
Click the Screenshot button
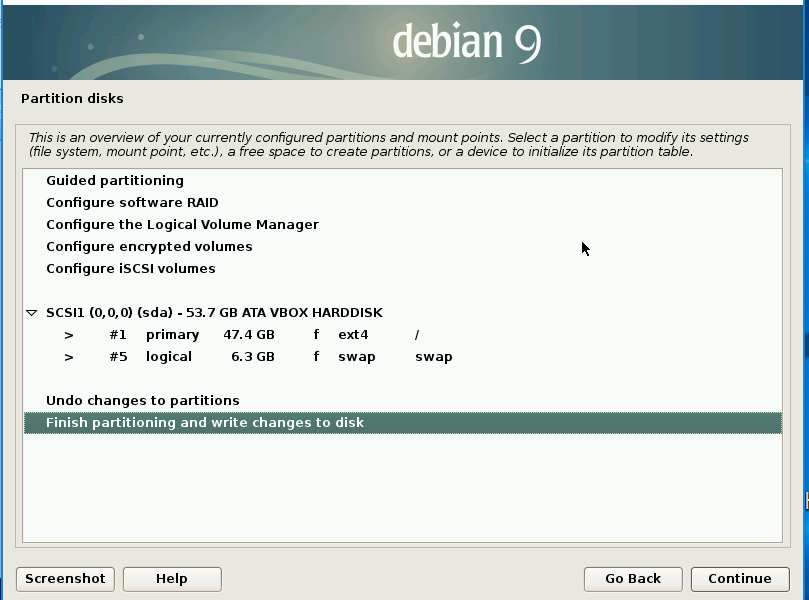click(66, 579)
